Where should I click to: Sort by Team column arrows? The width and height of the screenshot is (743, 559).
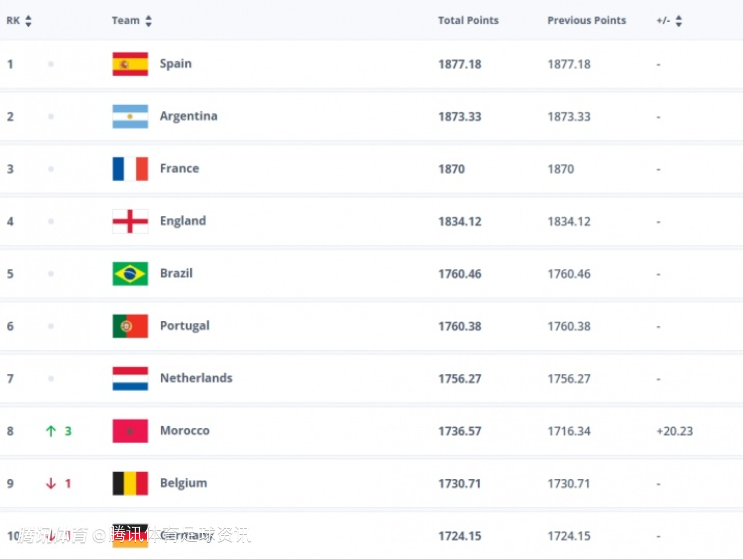[x=148, y=21]
